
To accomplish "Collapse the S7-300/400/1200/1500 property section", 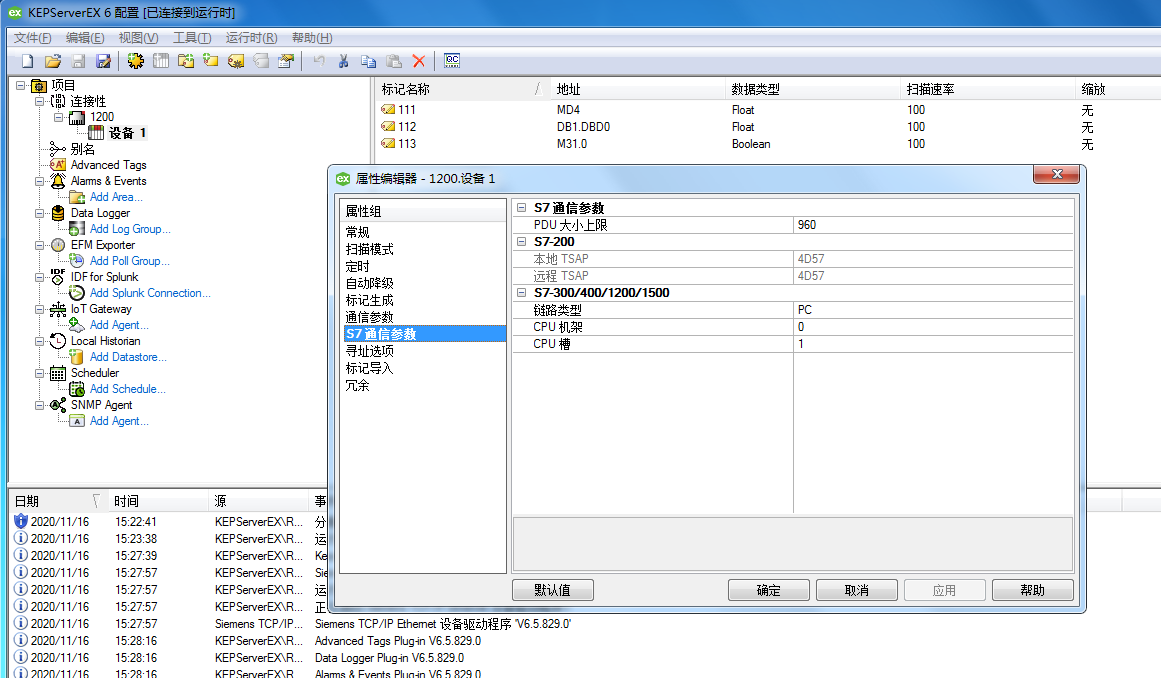I will [521, 293].
